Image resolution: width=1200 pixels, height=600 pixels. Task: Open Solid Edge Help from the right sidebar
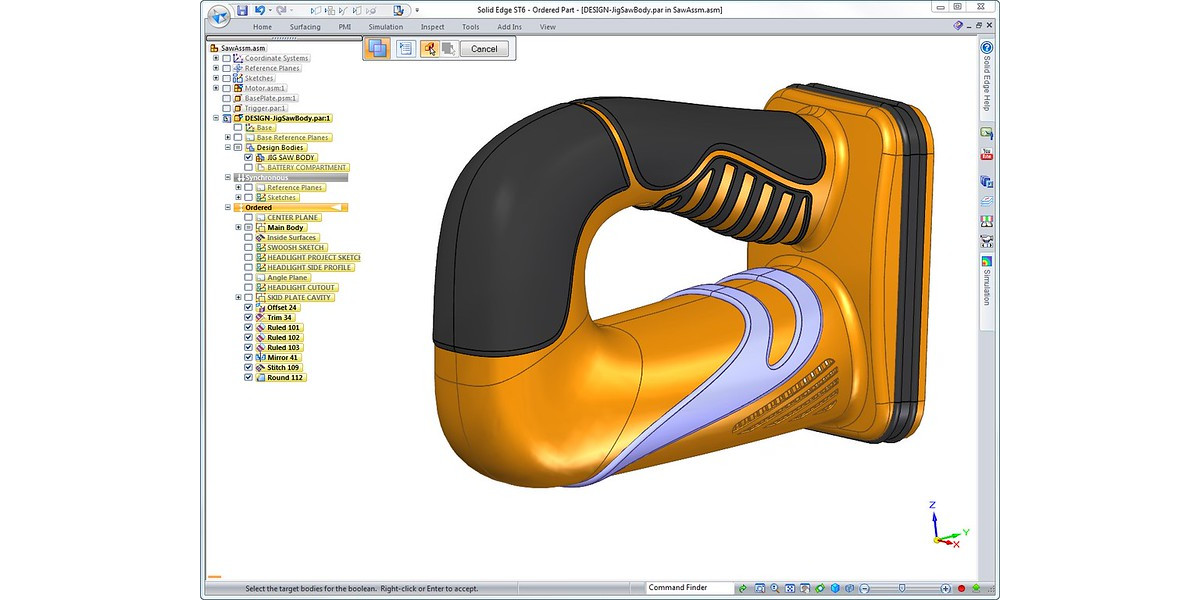[x=986, y=48]
